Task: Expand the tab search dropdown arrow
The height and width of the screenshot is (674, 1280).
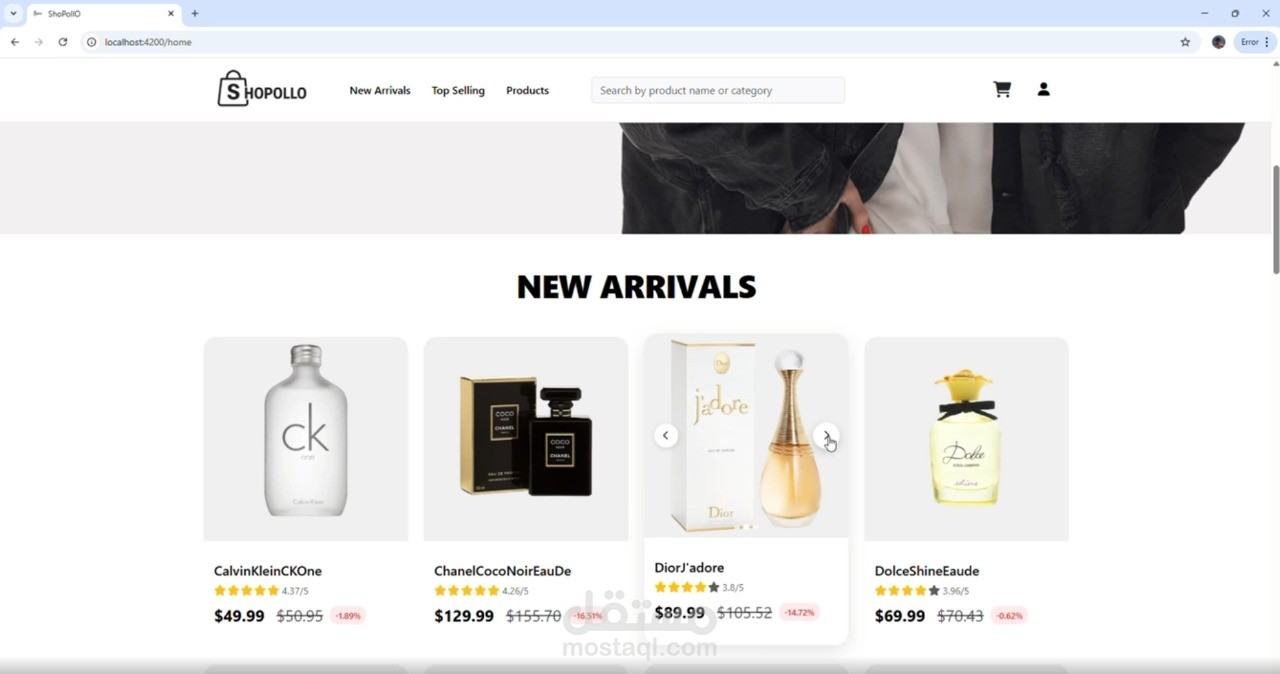Action: pos(13,14)
